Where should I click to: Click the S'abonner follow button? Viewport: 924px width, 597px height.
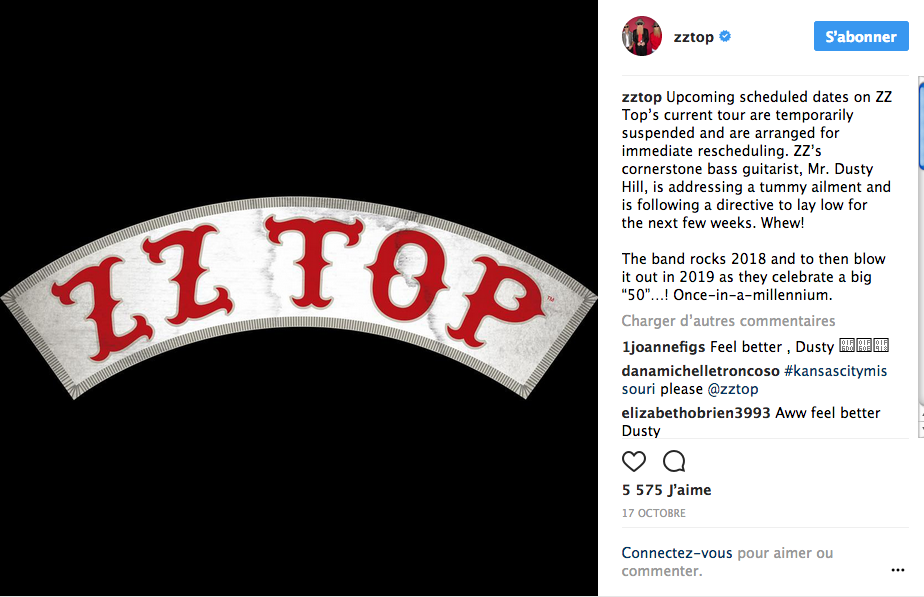tap(861, 36)
